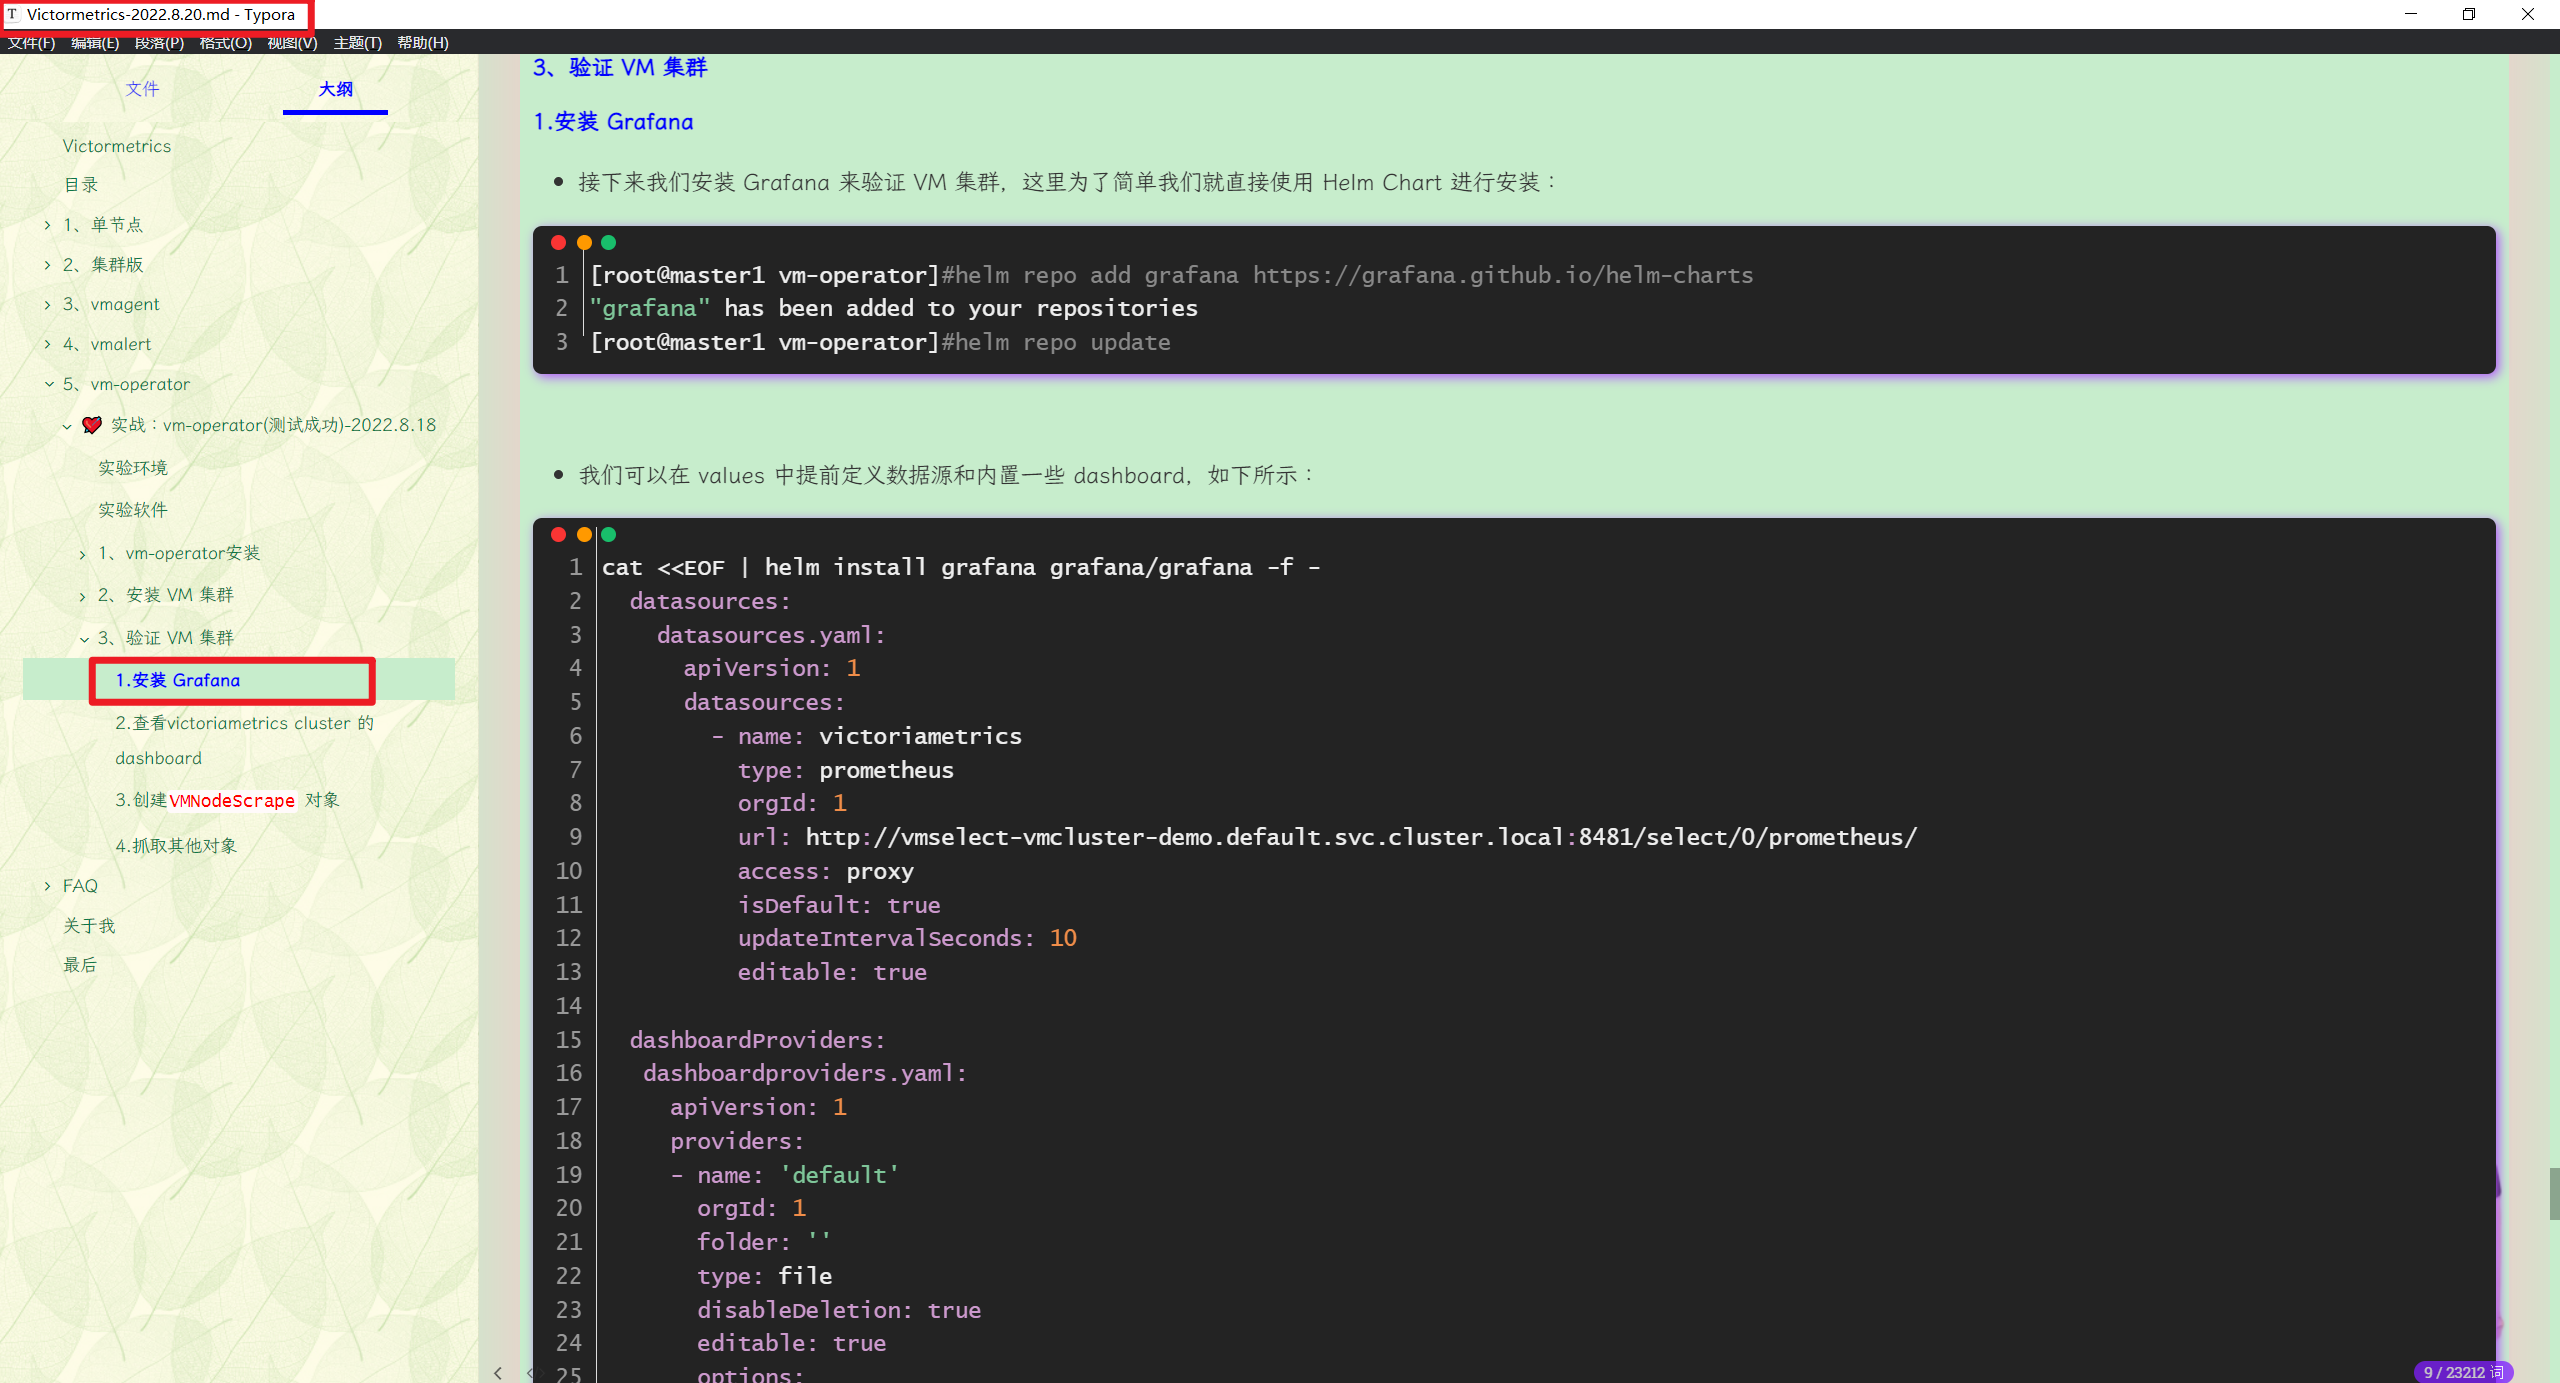Open the 视图(V) menu

tap(293, 43)
